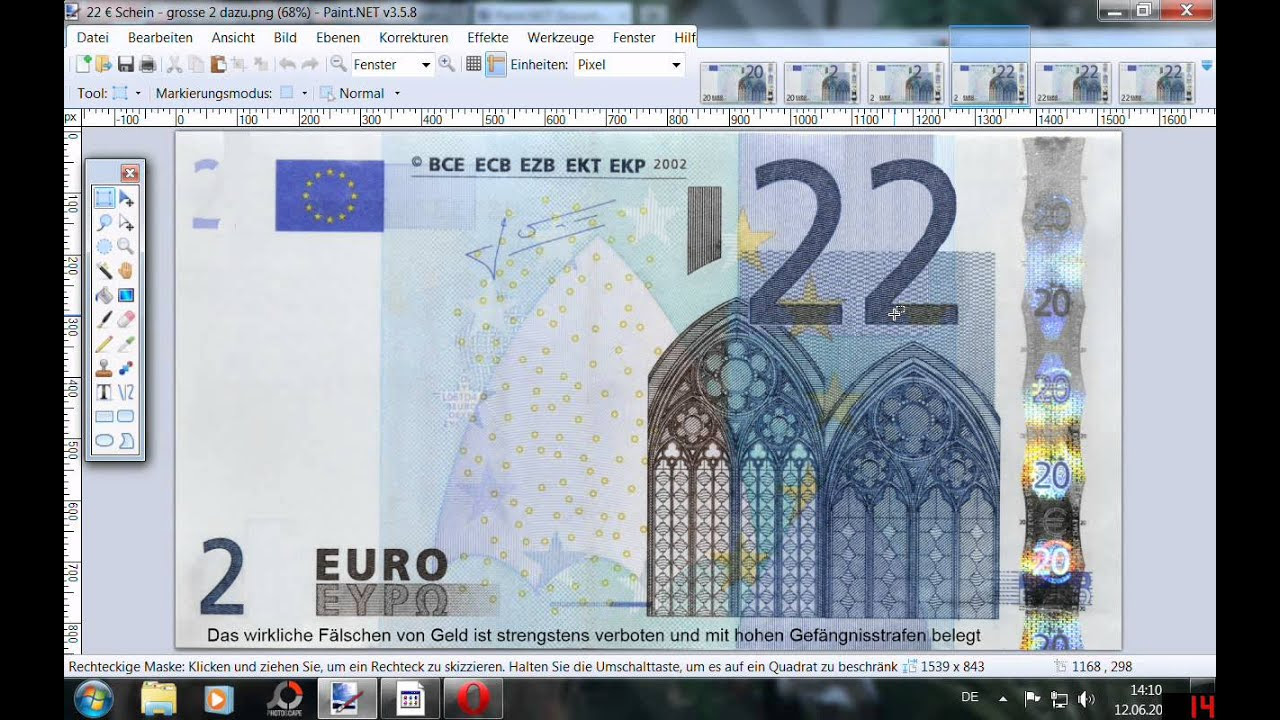Select the Eraser tool
The height and width of the screenshot is (720, 1280).
(126, 319)
